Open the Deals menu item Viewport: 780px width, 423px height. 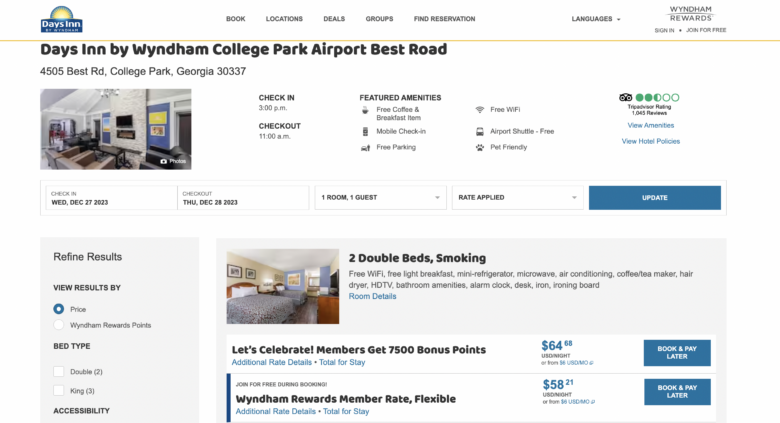334,19
